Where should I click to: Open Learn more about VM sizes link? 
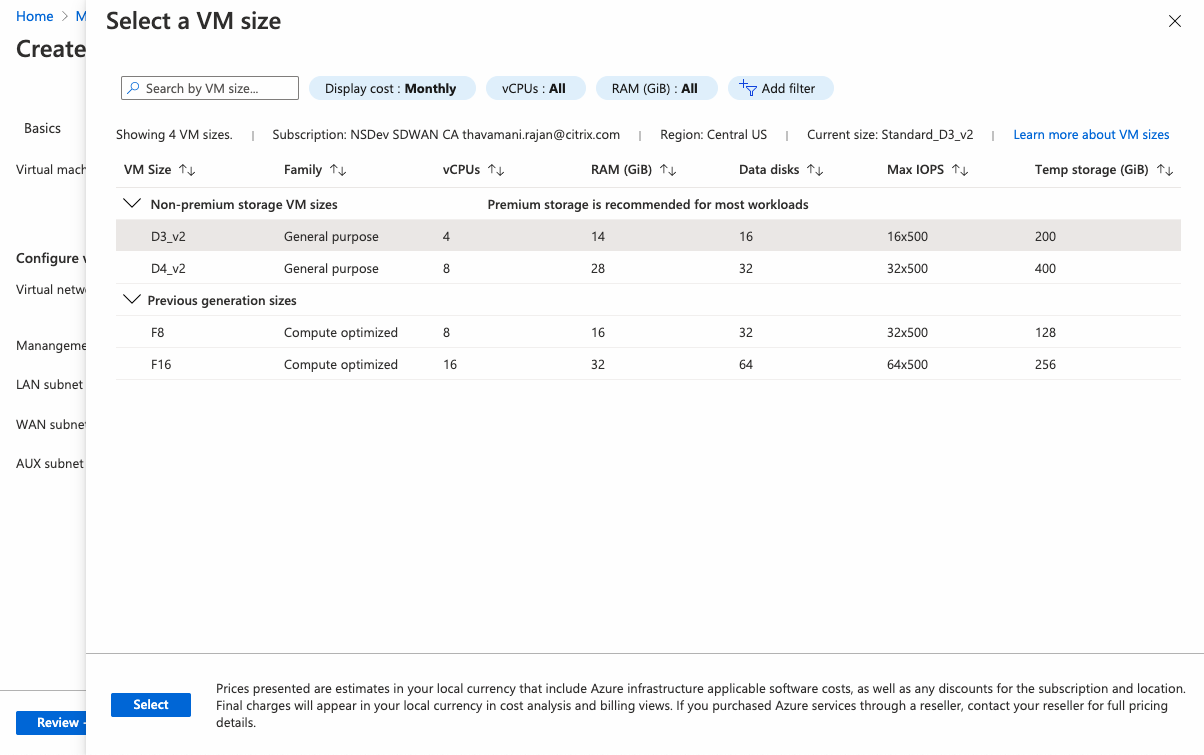[x=1091, y=134]
